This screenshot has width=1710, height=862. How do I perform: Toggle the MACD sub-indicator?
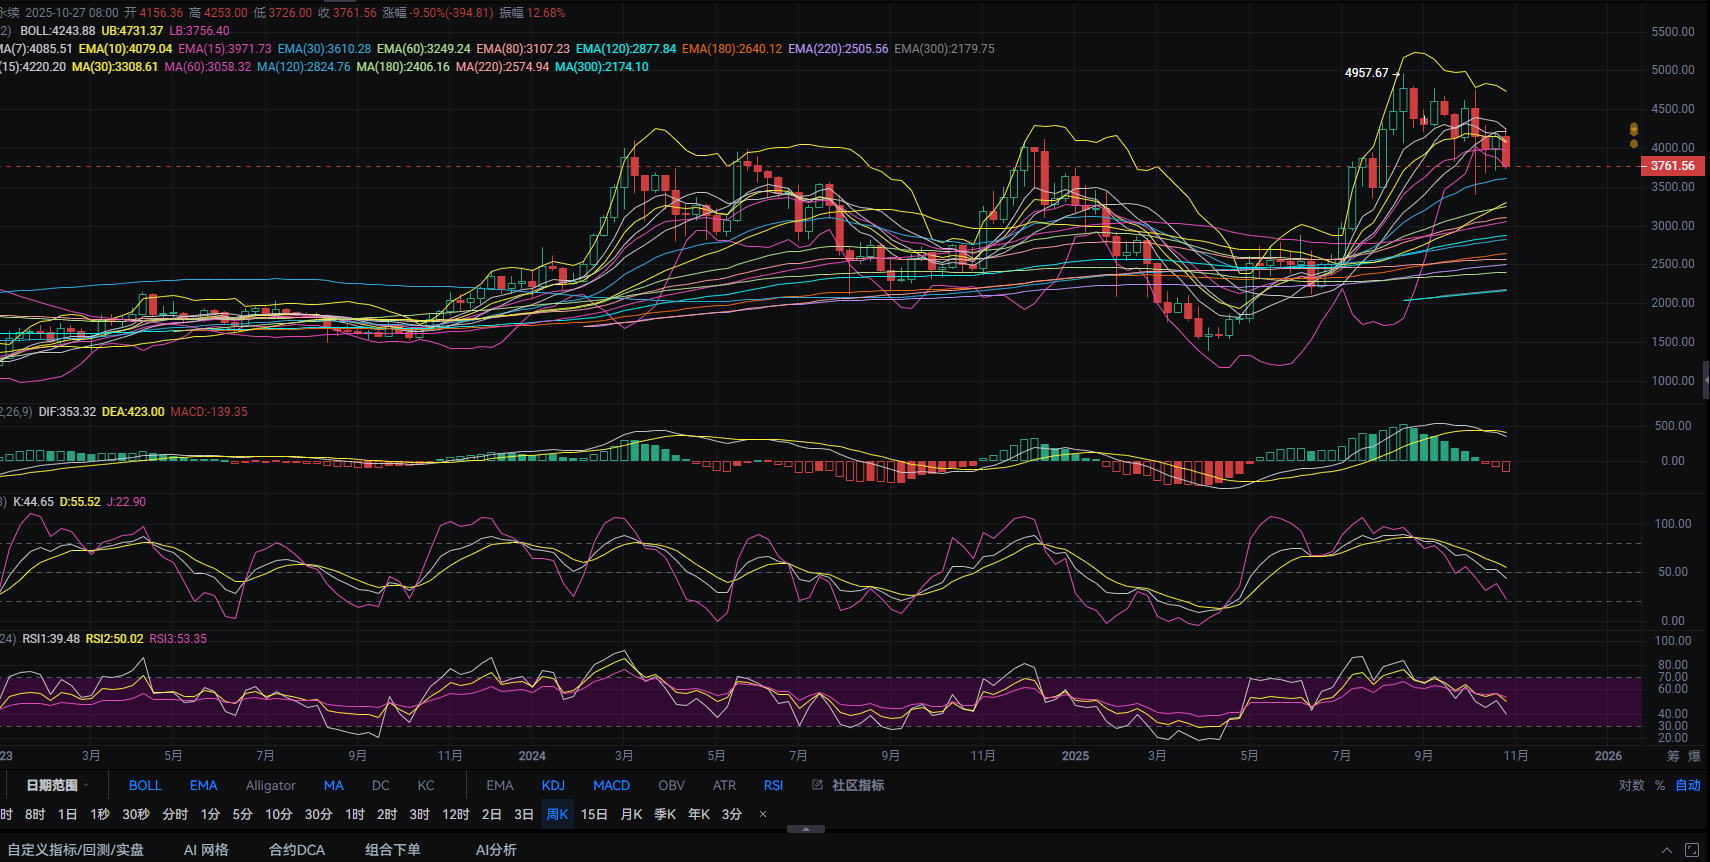click(x=611, y=785)
